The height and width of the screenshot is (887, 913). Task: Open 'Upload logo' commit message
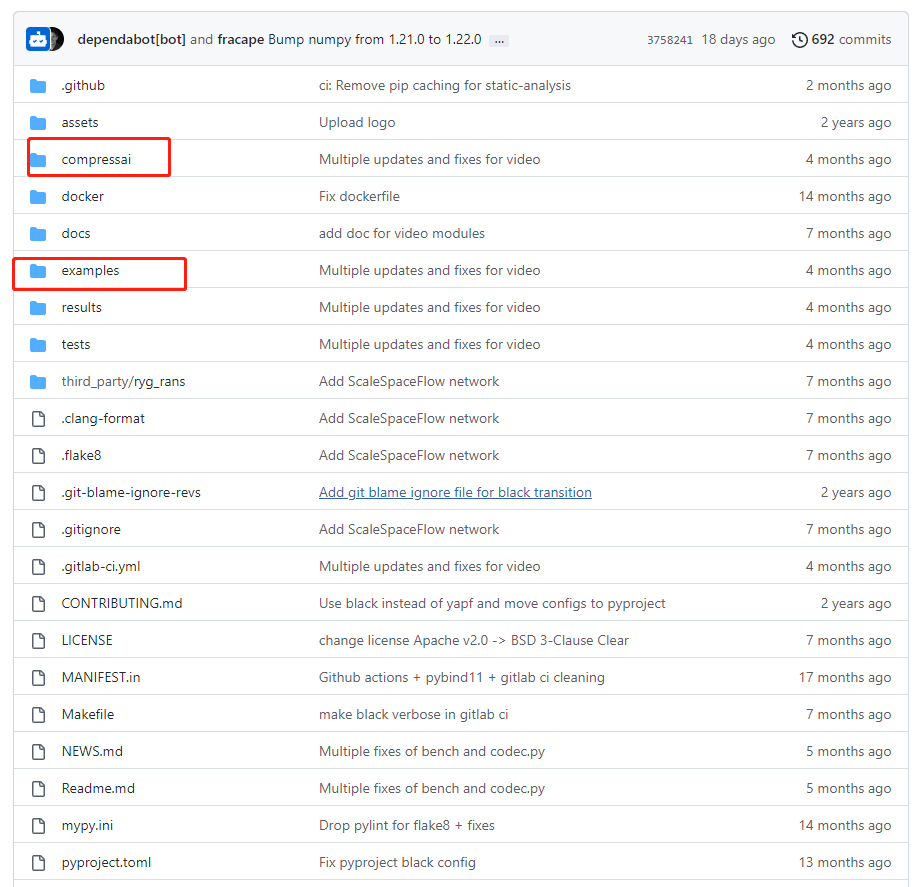coord(357,122)
